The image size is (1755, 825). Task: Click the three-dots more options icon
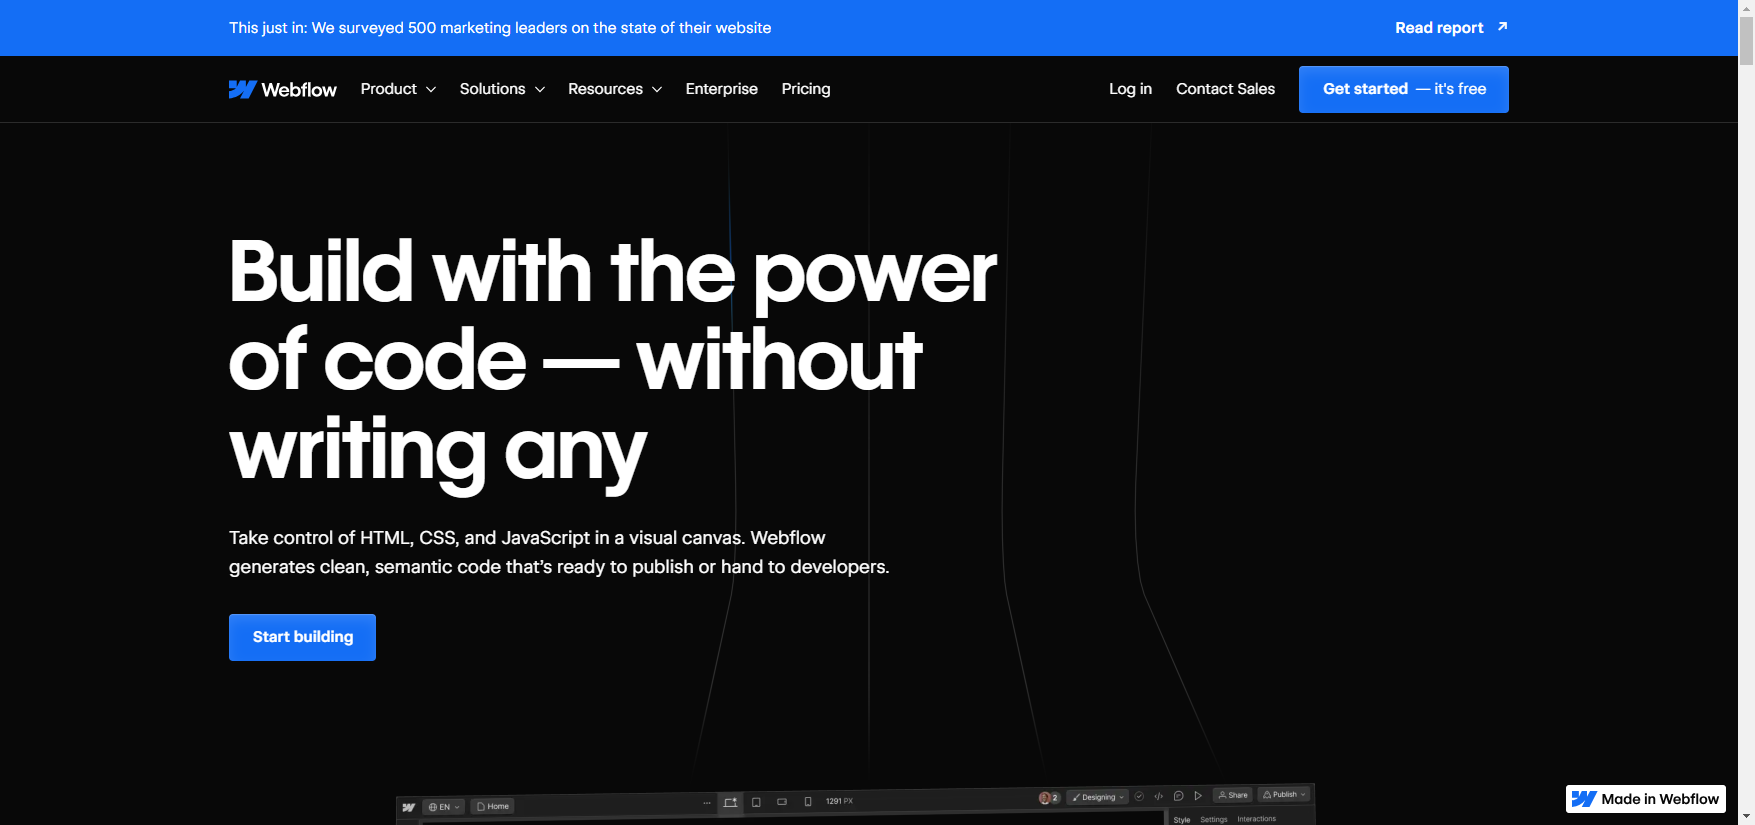click(707, 803)
